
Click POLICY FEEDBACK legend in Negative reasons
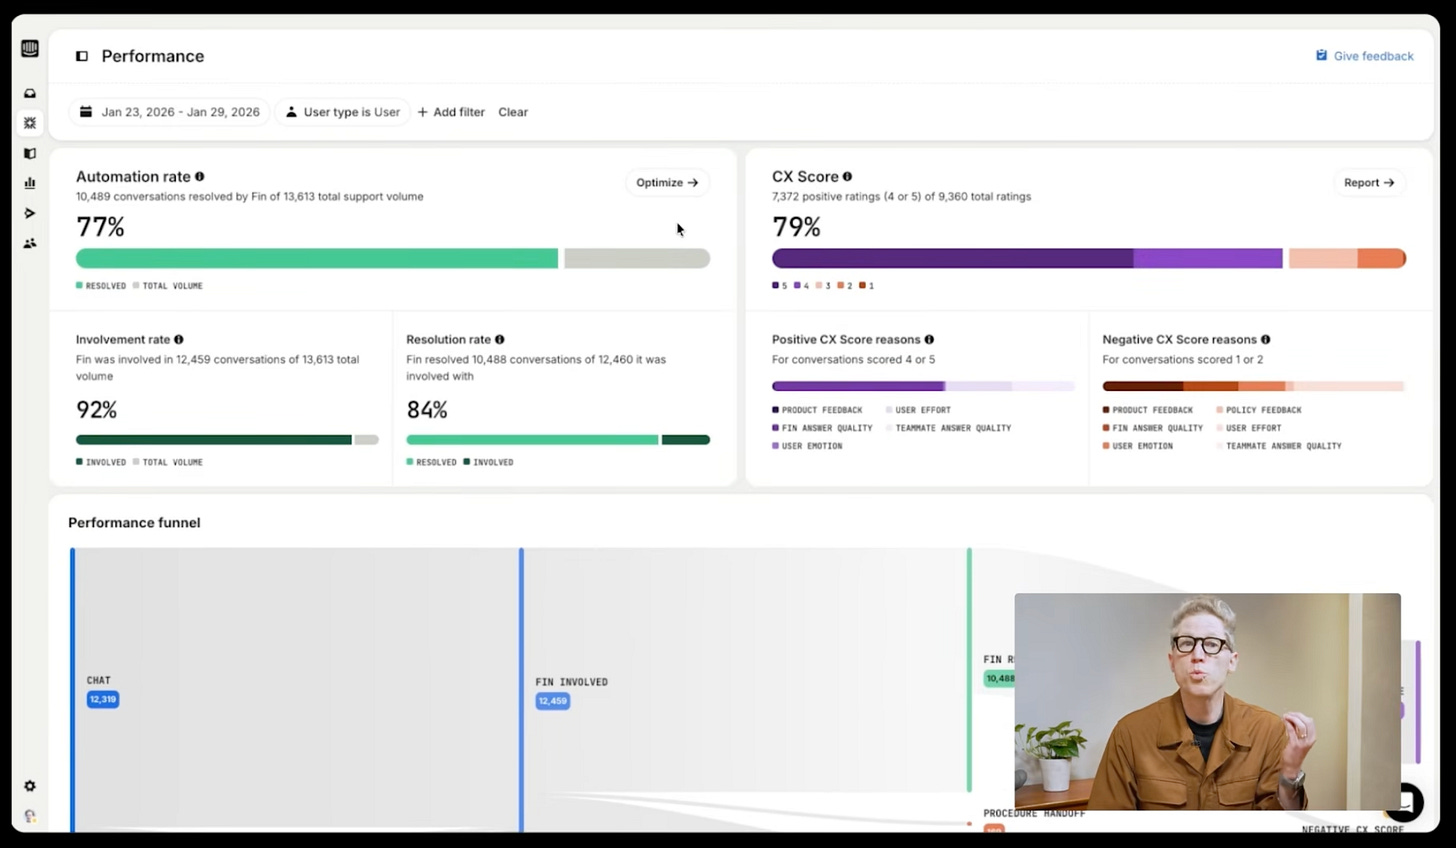pos(1259,410)
